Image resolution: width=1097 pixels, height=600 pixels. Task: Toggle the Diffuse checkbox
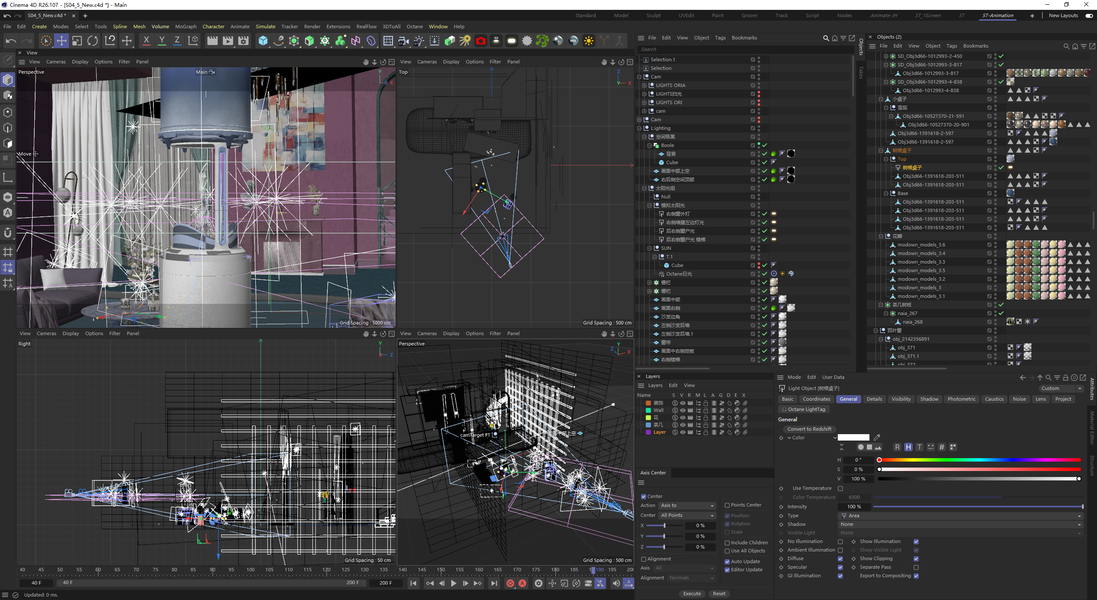(x=840, y=558)
